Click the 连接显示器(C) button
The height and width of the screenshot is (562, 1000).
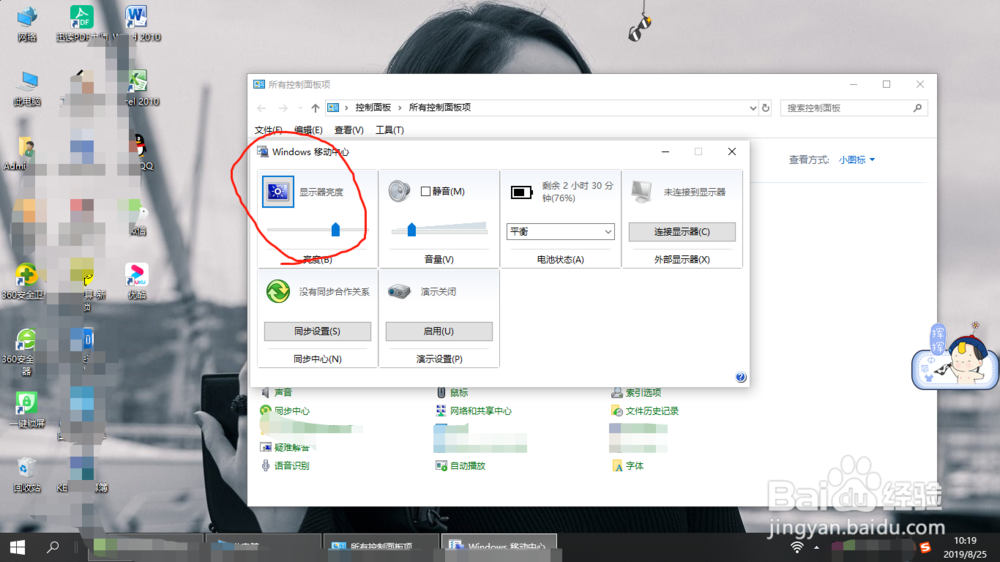coord(682,232)
